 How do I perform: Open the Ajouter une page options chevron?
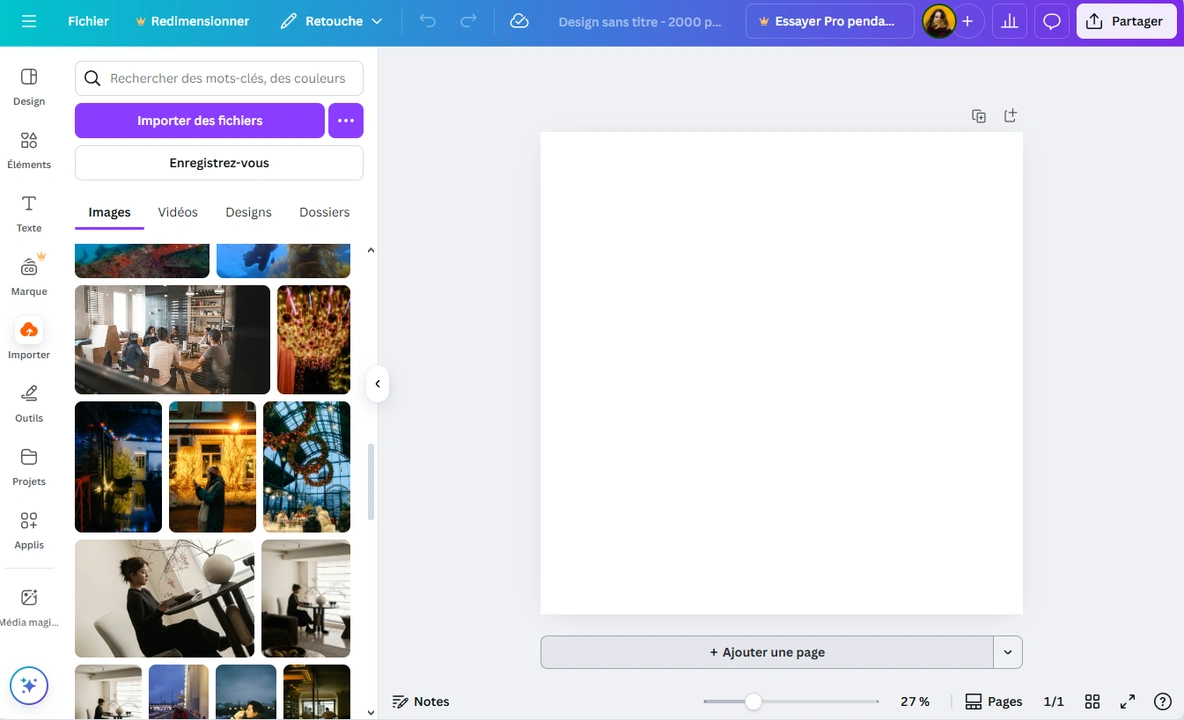(x=1007, y=652)
